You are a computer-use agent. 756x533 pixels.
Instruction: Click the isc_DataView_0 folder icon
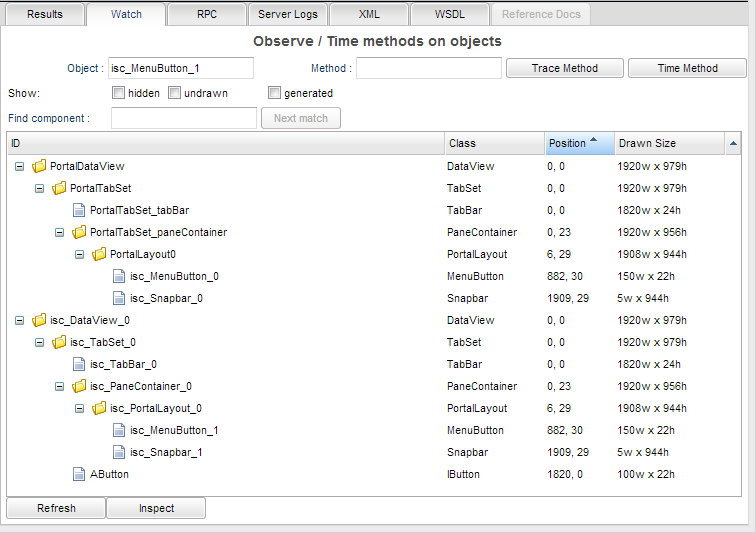39,320
